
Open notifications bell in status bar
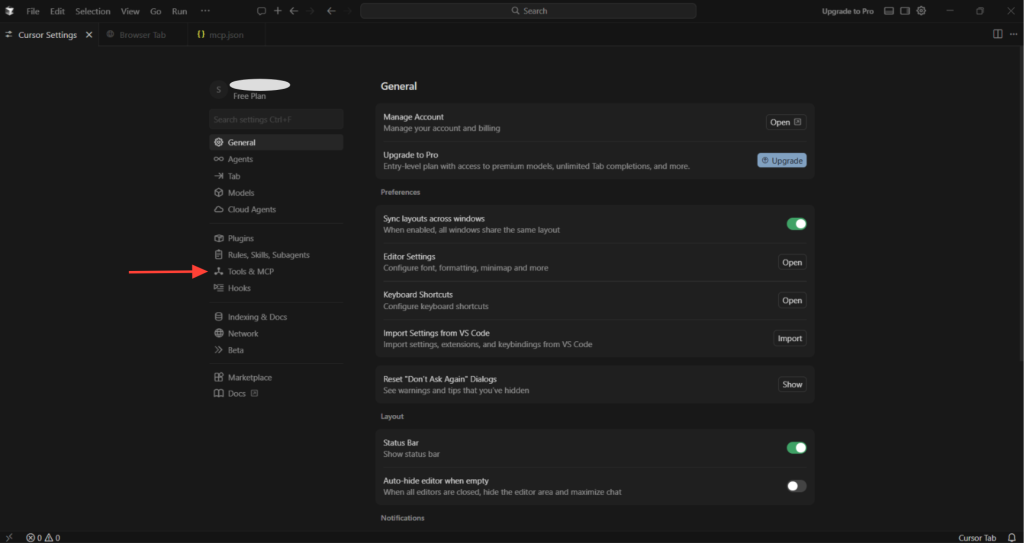(1012, 538)
